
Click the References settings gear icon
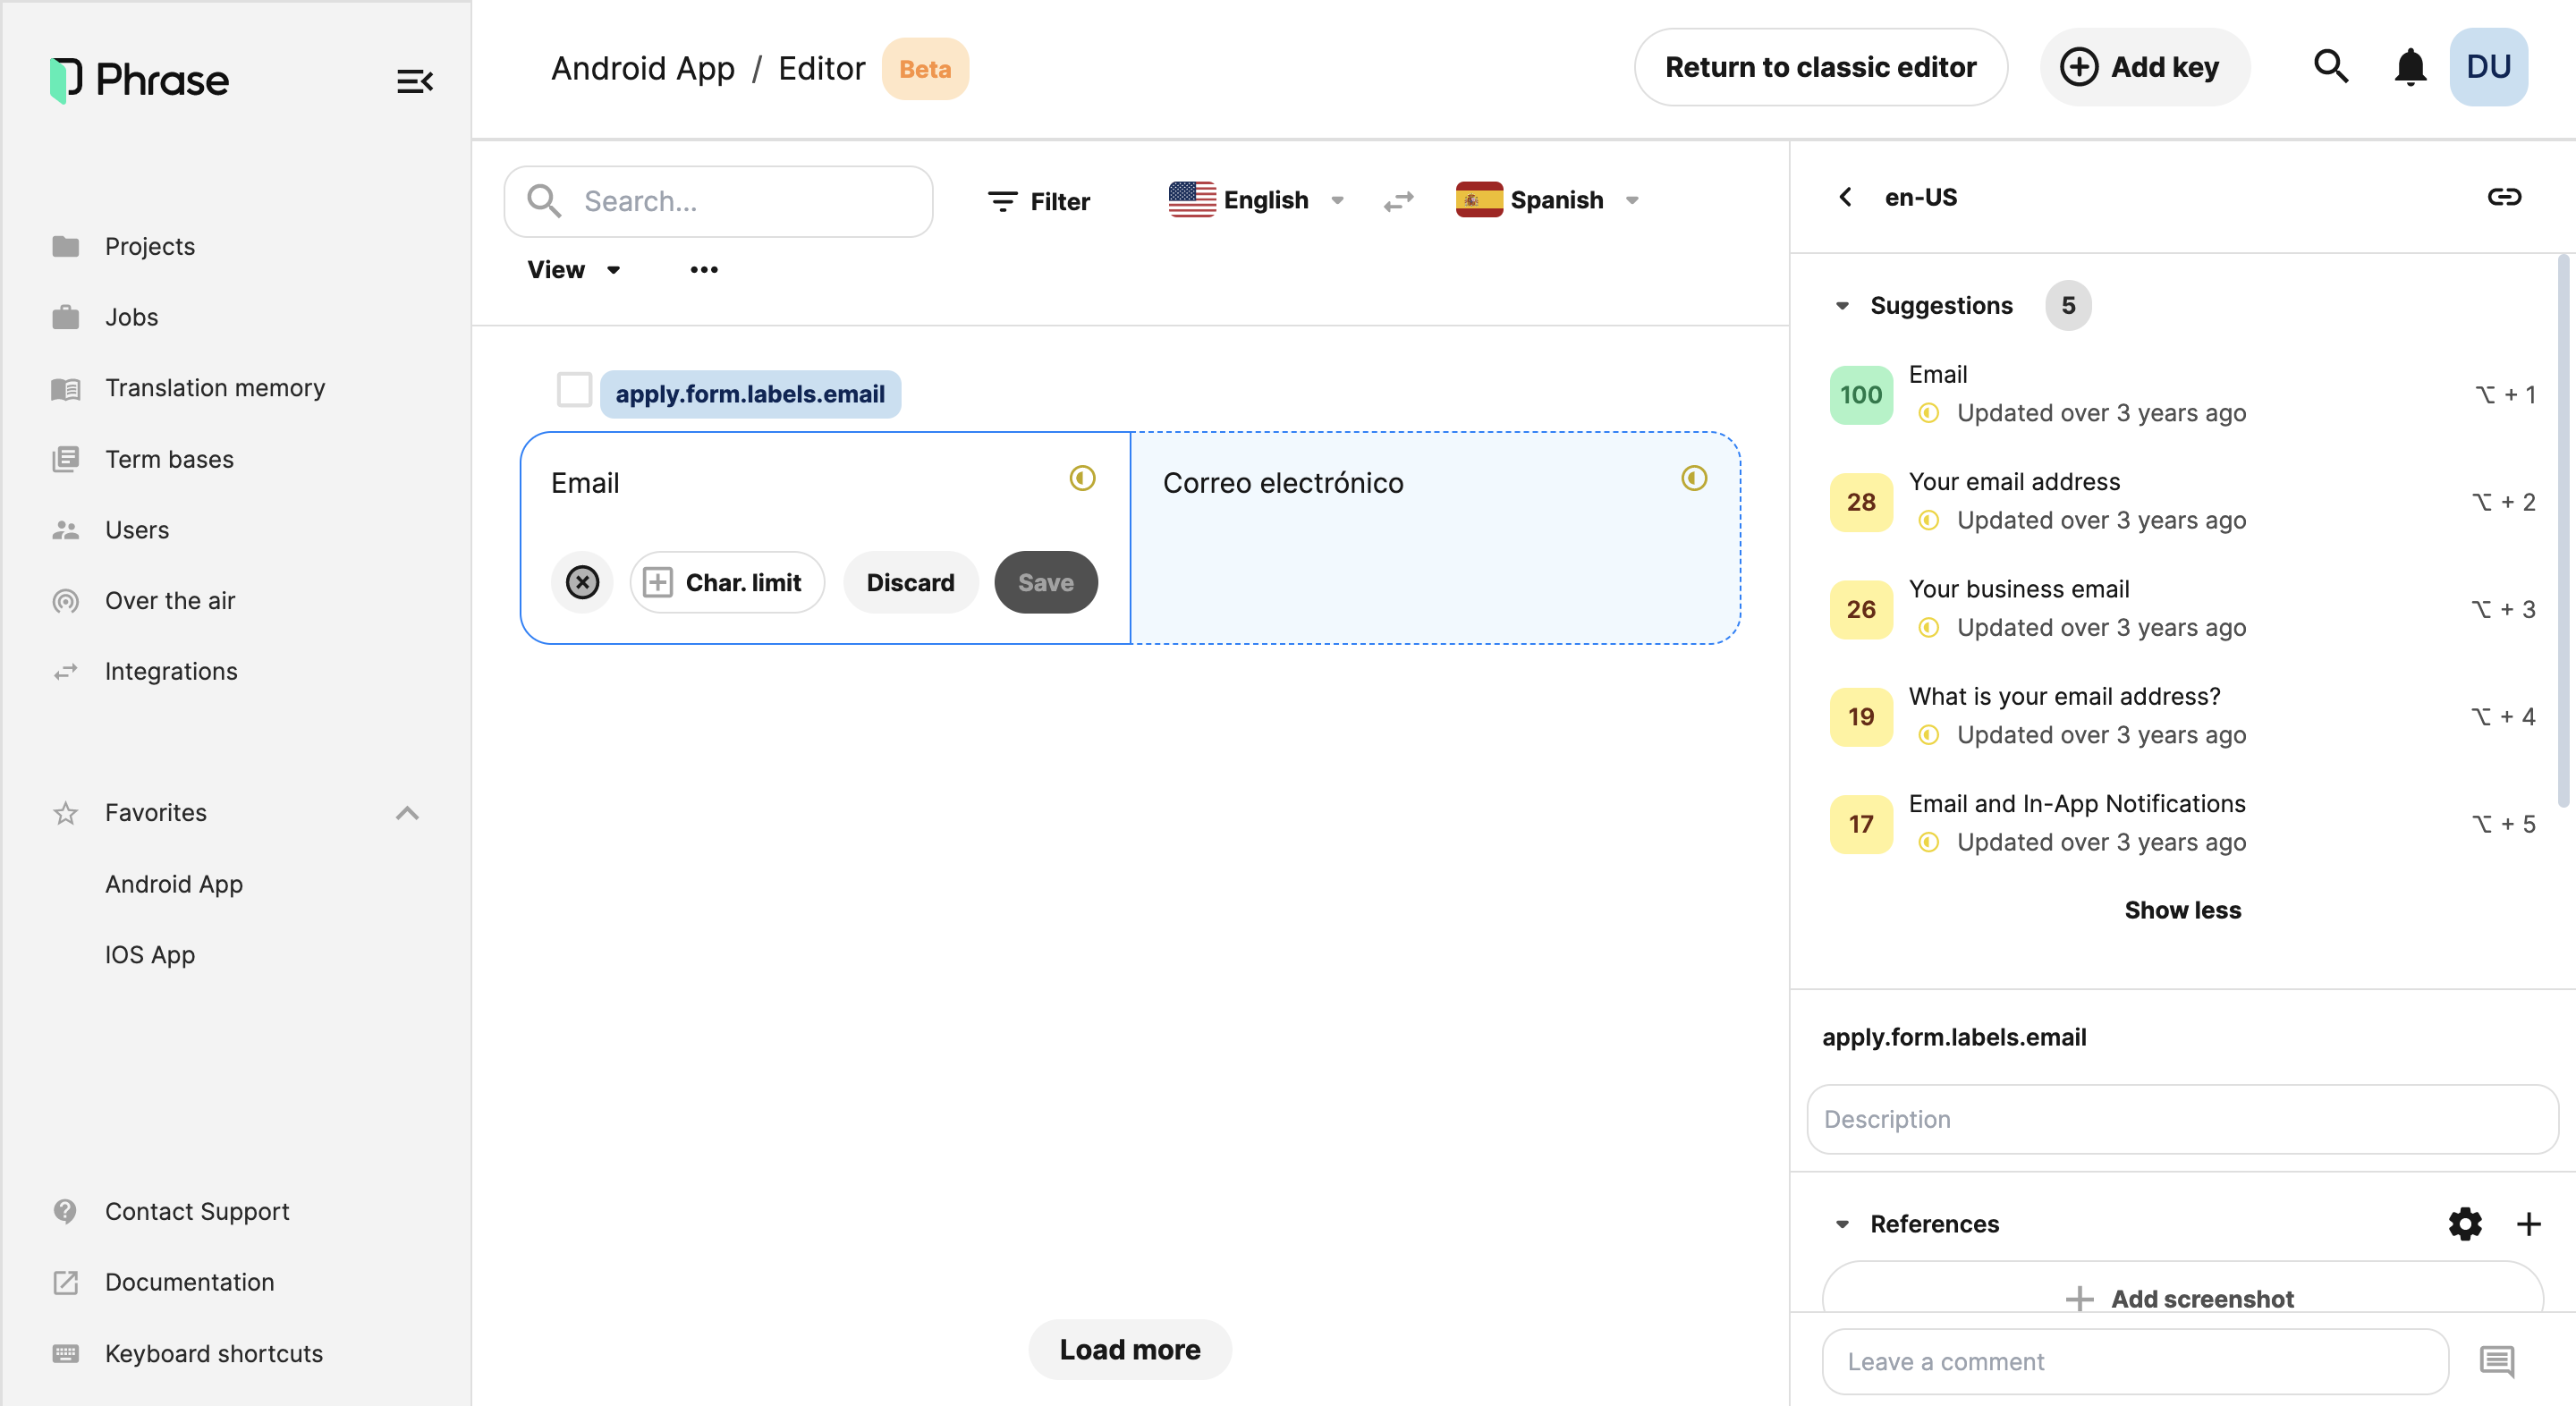2465,1224
